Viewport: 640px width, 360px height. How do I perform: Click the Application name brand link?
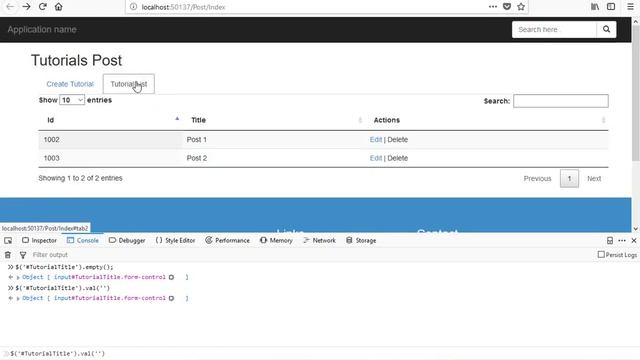point(42,29)
